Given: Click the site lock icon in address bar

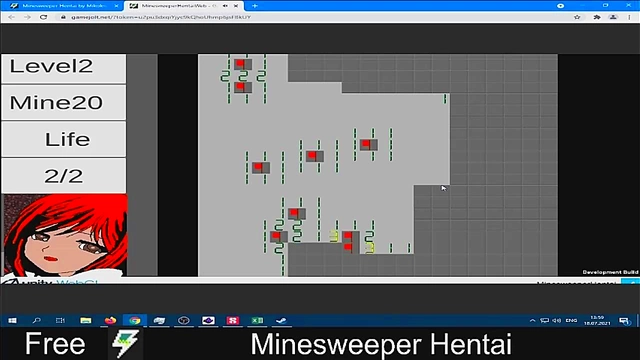Looking at the screenshot, I should pos(63,17).
